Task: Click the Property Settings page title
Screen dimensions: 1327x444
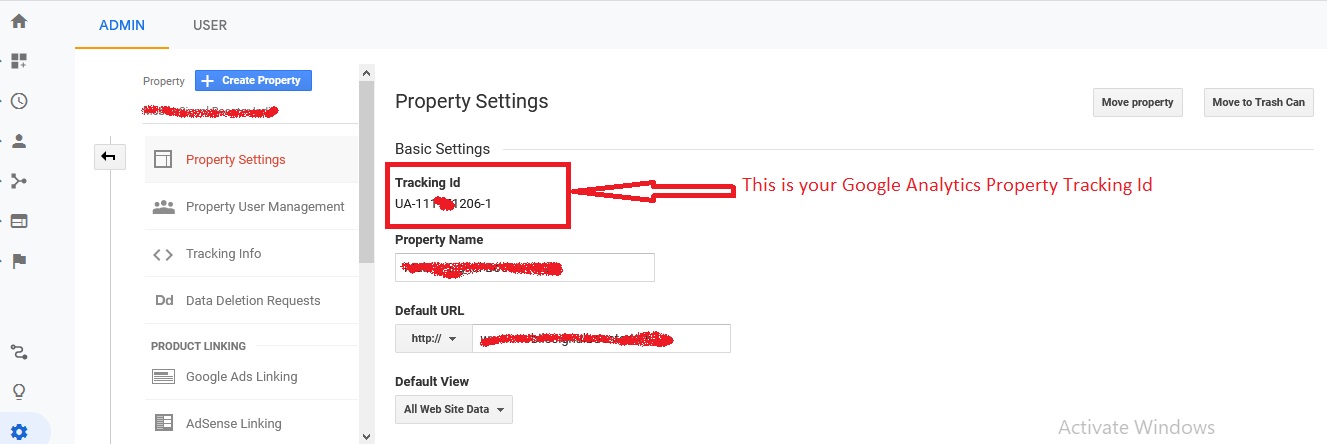Action: click(472, 102)
